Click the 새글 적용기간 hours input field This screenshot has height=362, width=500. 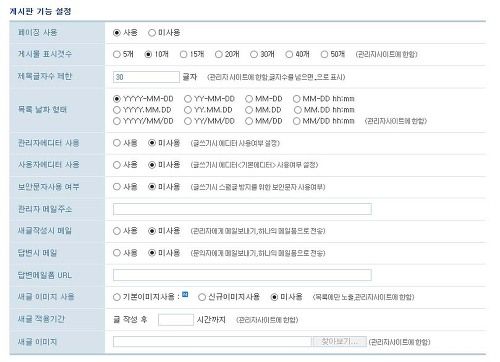coord(176,320)
